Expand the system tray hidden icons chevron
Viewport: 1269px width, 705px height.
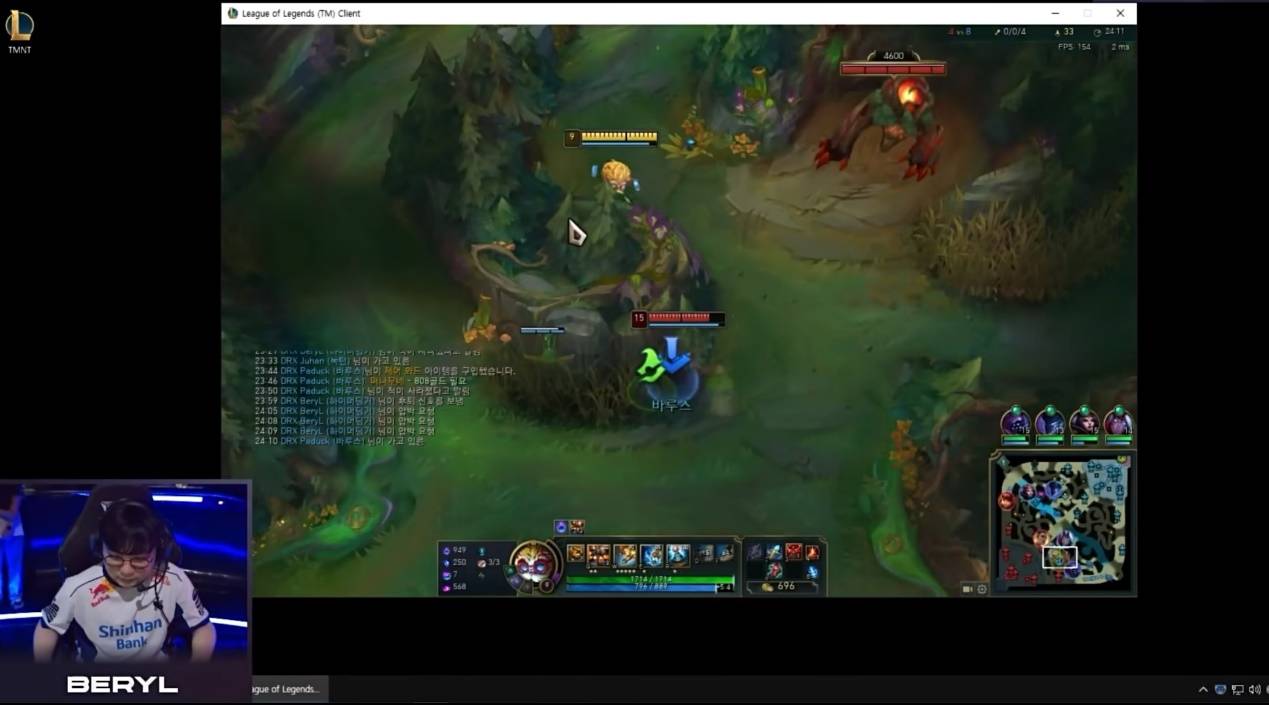coord(1203,689)
